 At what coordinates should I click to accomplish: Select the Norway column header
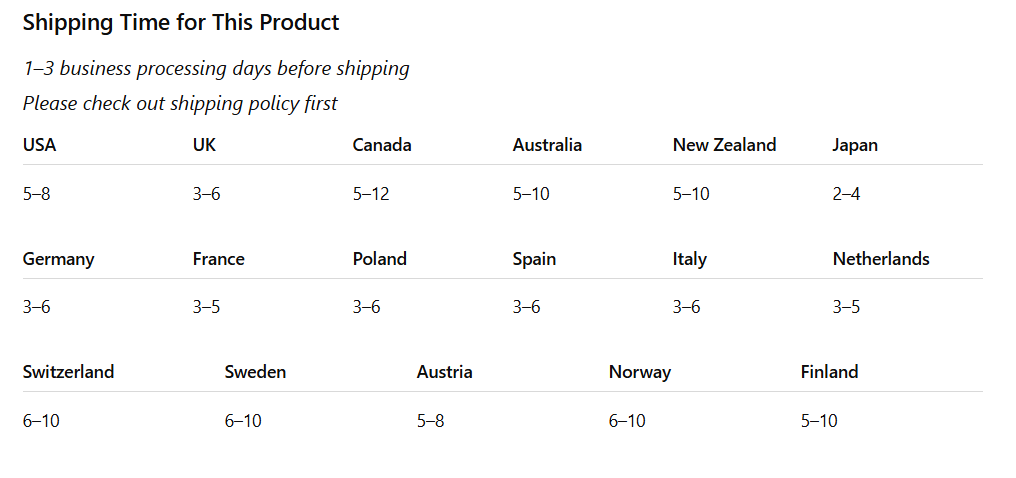(x=640, y=372)
